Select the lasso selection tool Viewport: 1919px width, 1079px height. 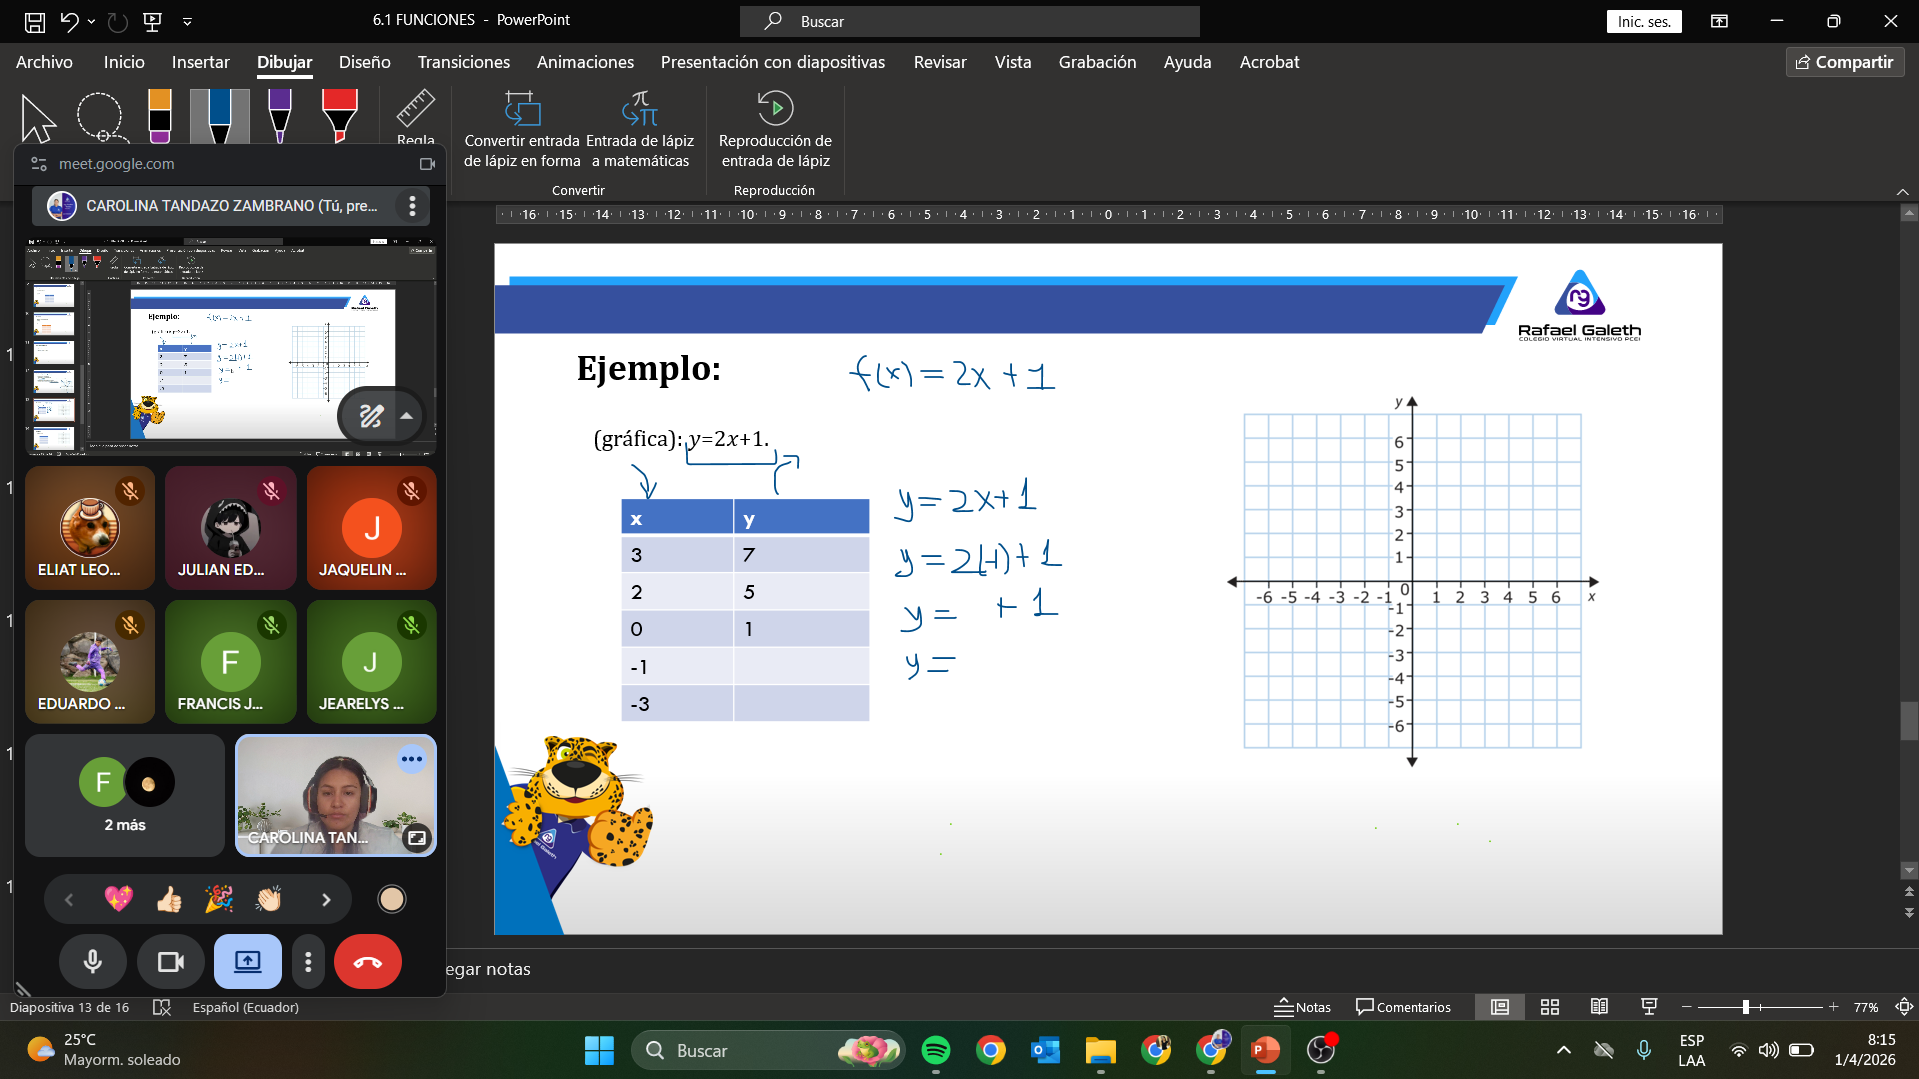point(100,117)
